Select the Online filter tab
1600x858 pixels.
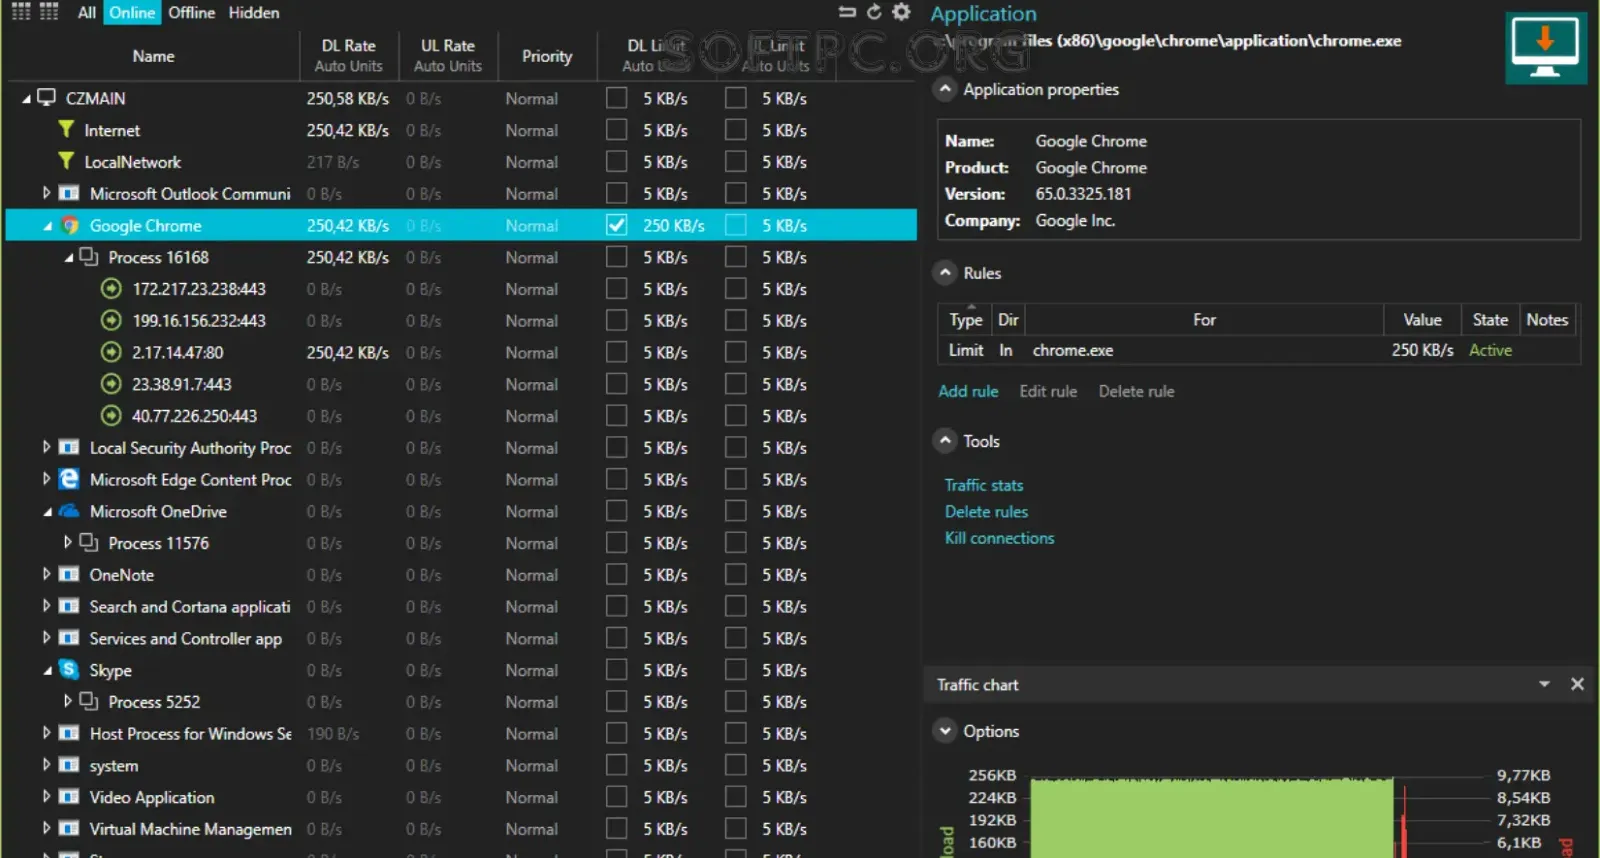(132, 12)
